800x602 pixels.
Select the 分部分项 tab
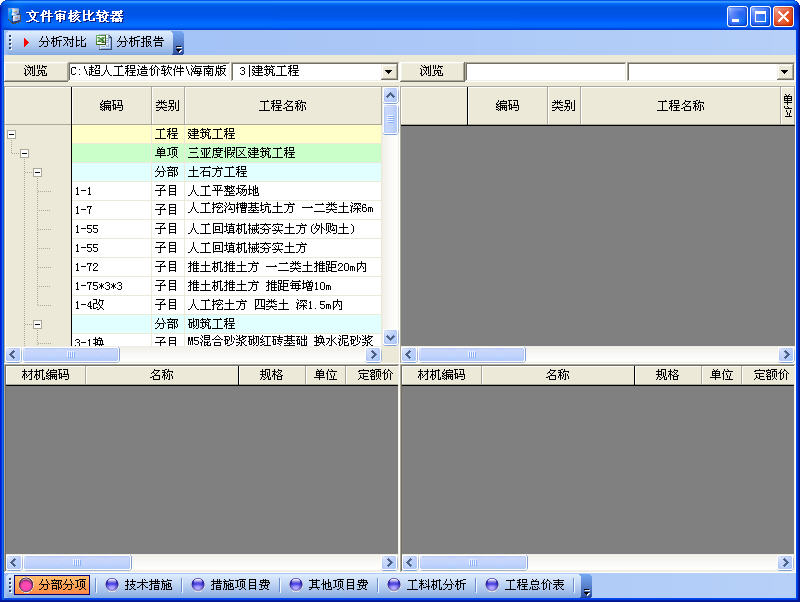point(53,584)
